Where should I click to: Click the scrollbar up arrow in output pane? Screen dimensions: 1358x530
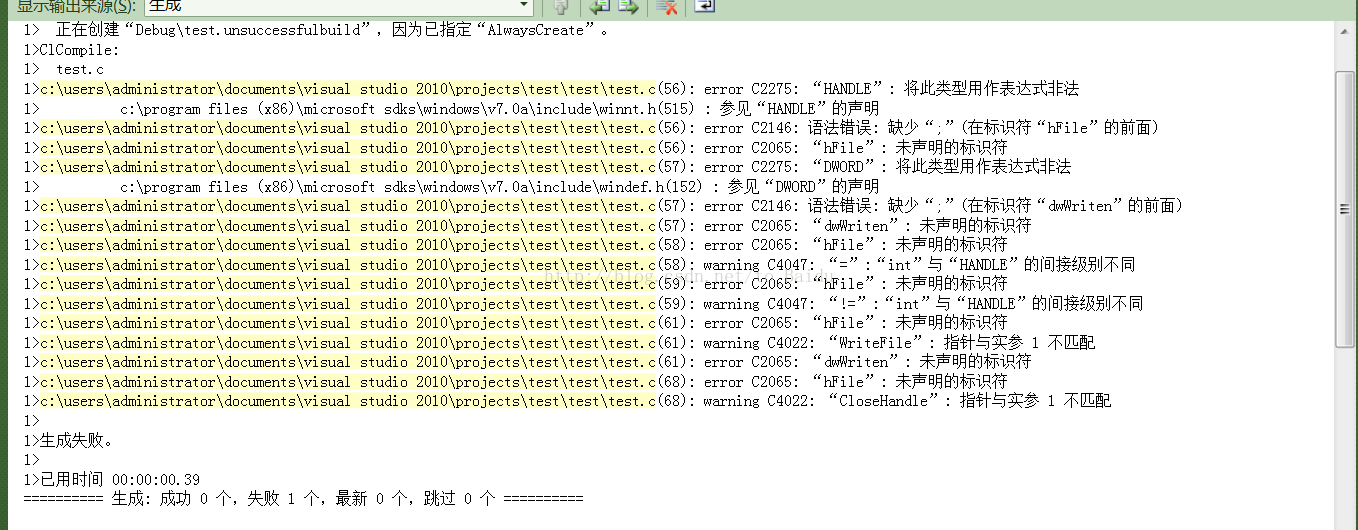coord(1347,33)
